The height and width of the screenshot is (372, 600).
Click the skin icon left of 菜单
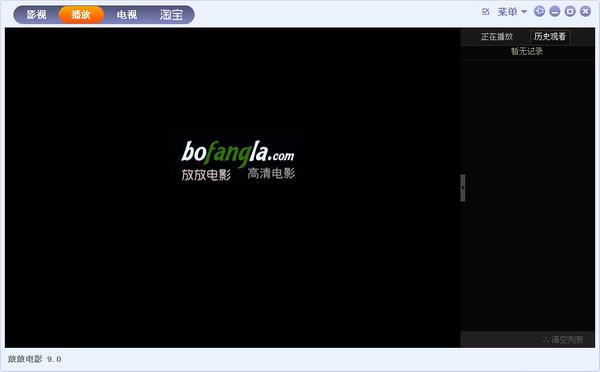point(486,12)
